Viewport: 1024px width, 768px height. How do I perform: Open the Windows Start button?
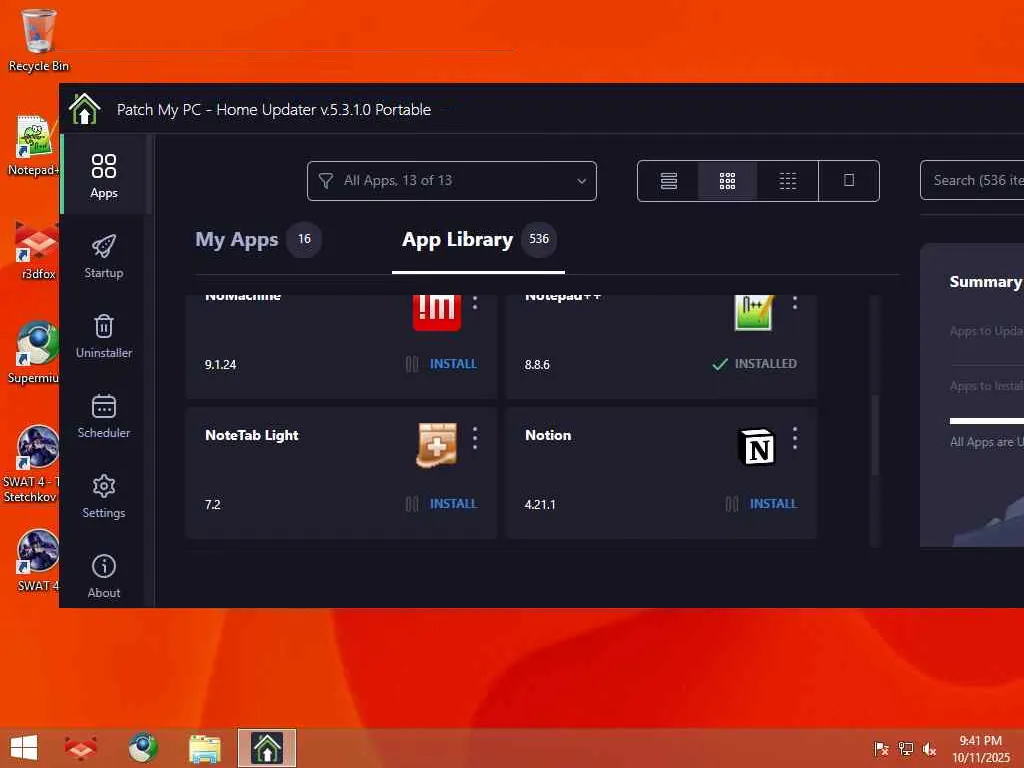[x=24, y=748]
